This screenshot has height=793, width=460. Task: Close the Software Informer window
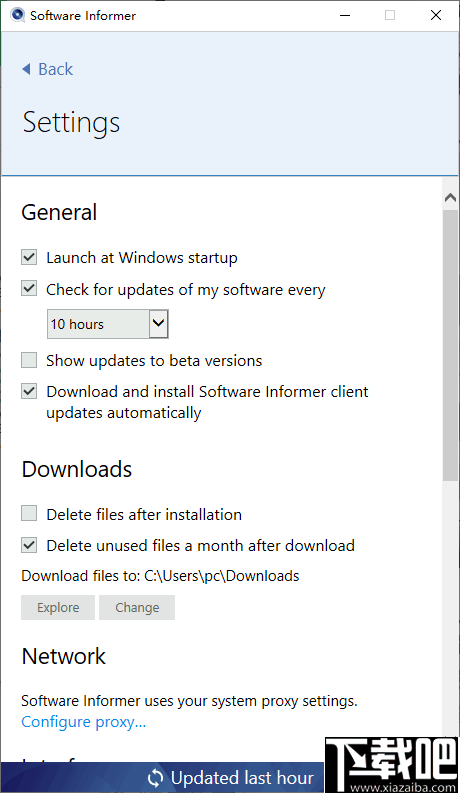pos(436,16)
